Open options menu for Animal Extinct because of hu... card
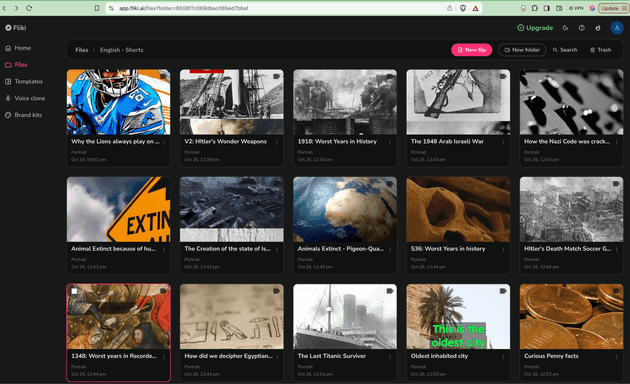This screenshot has height=384, width=630. click(164, 249)
